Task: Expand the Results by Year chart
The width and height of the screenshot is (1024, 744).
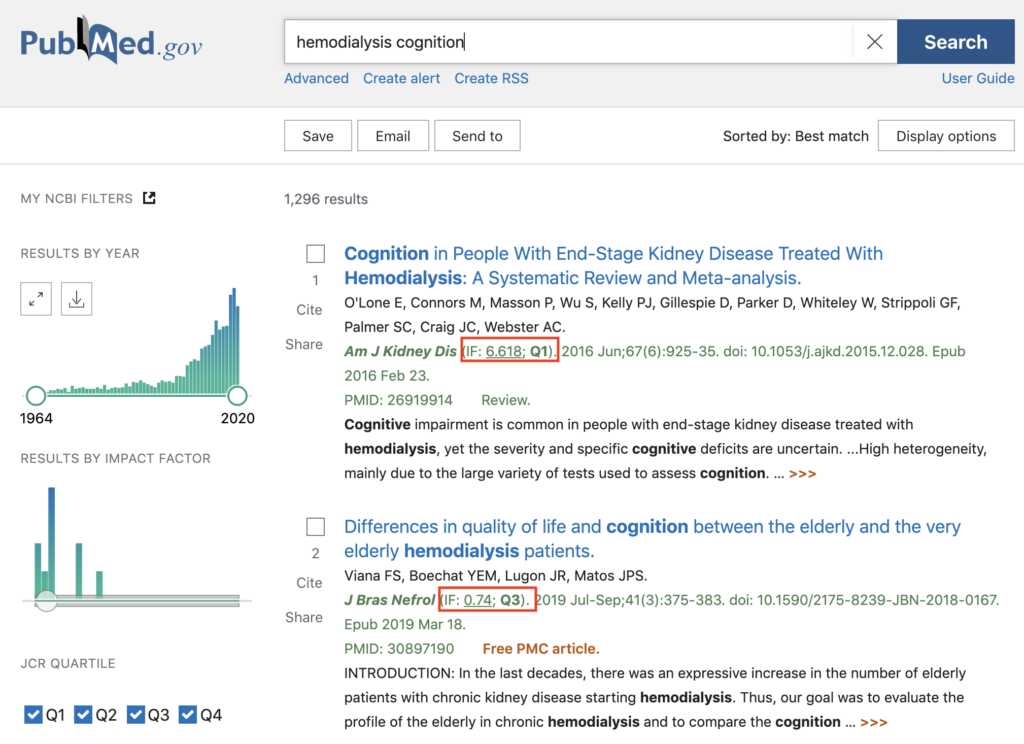Action: pyautogui.click(x=36, y=298)
